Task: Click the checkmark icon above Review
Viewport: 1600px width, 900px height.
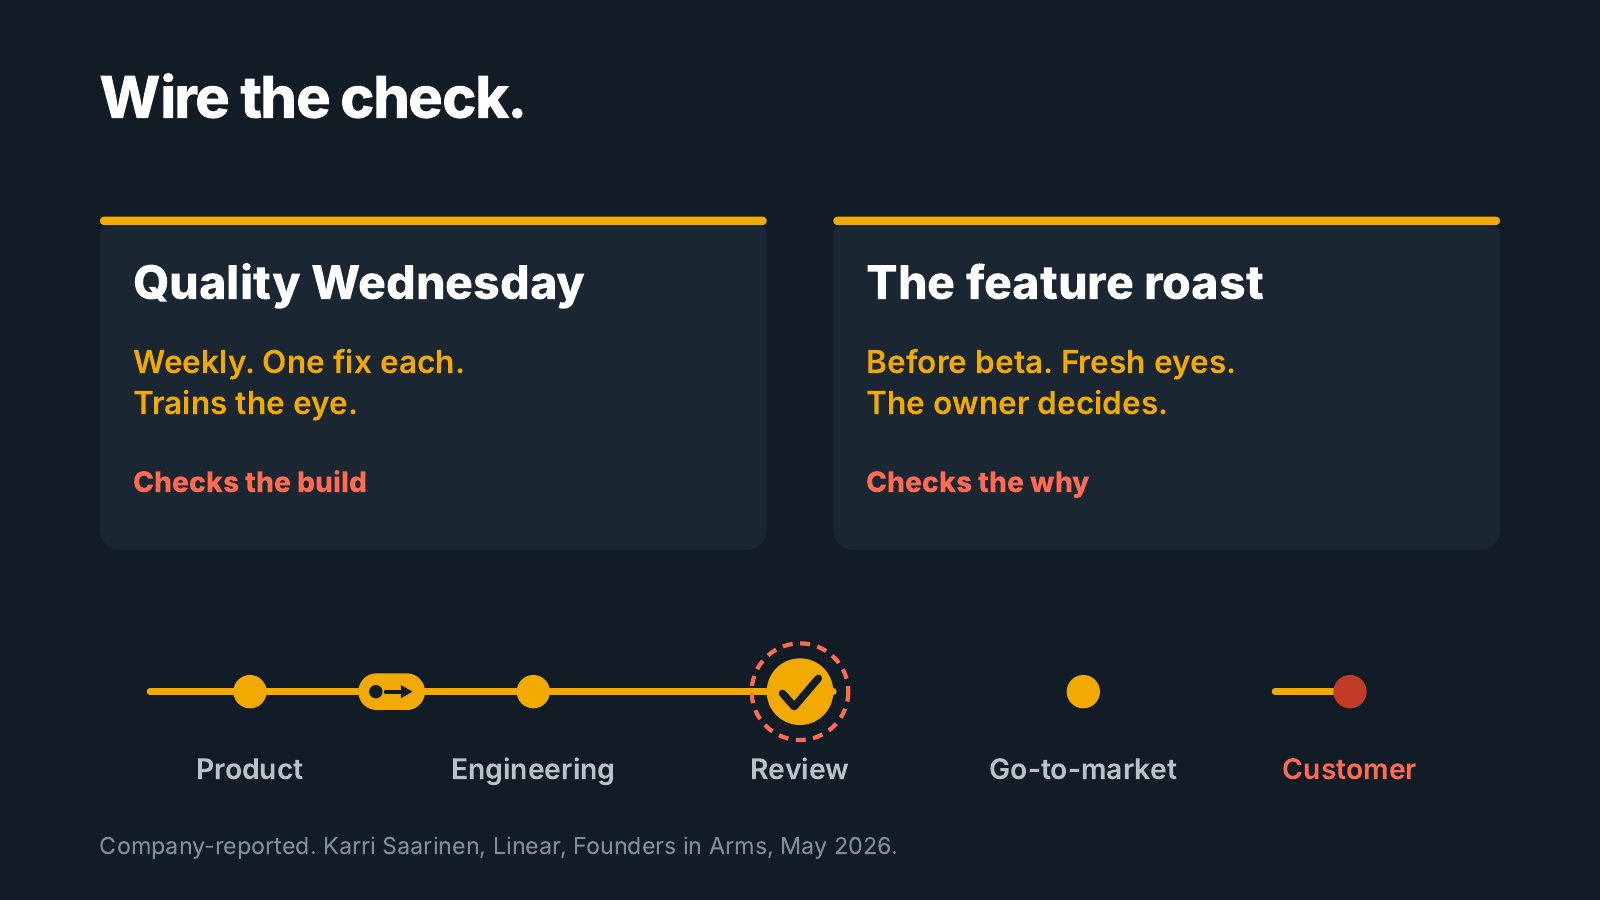Action: pyautogui.click(x=800, y=691)
